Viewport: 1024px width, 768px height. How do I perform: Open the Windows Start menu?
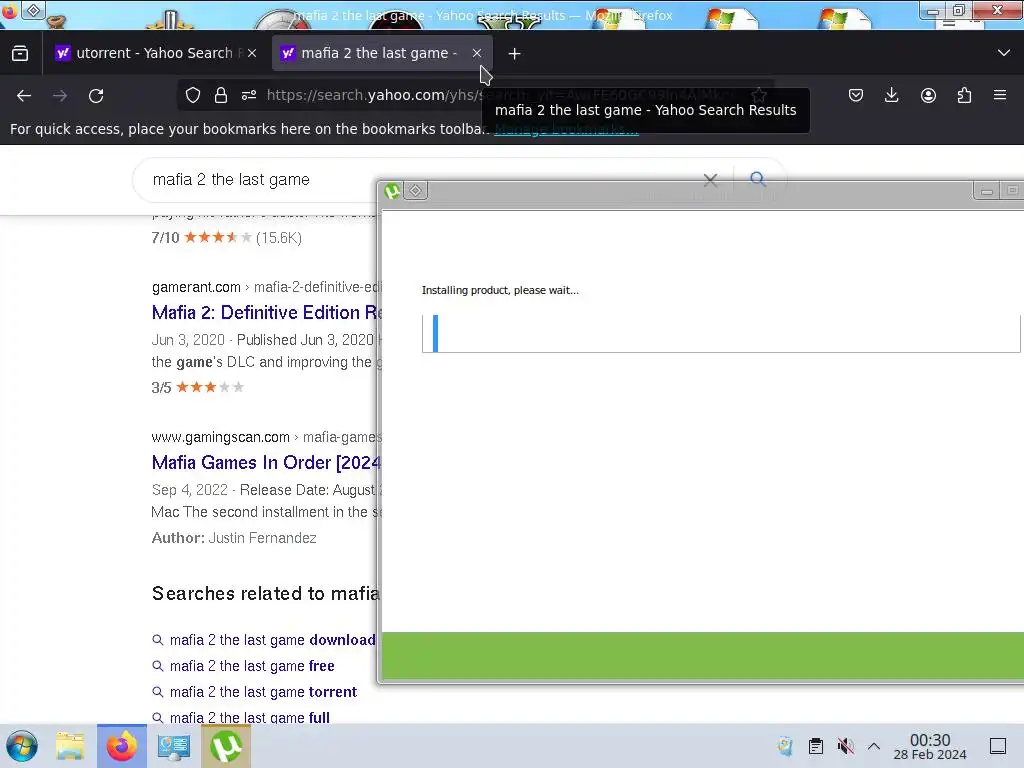22,746
